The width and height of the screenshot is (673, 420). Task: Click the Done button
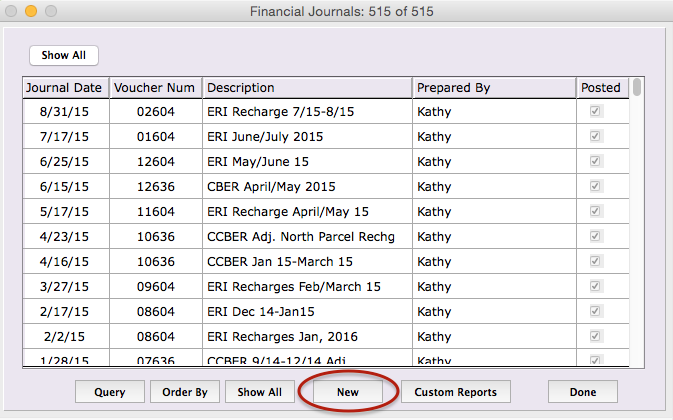(582, 392)
